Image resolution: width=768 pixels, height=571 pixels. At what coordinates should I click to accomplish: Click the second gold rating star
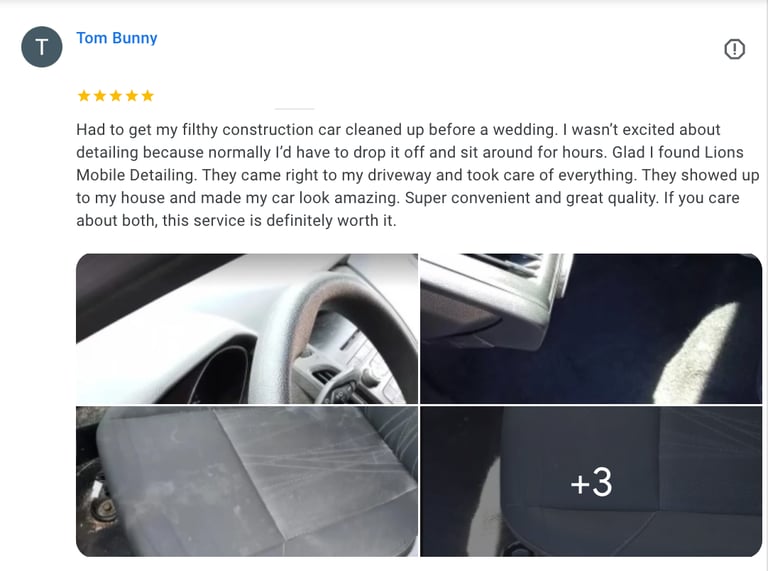pos(100,95)
